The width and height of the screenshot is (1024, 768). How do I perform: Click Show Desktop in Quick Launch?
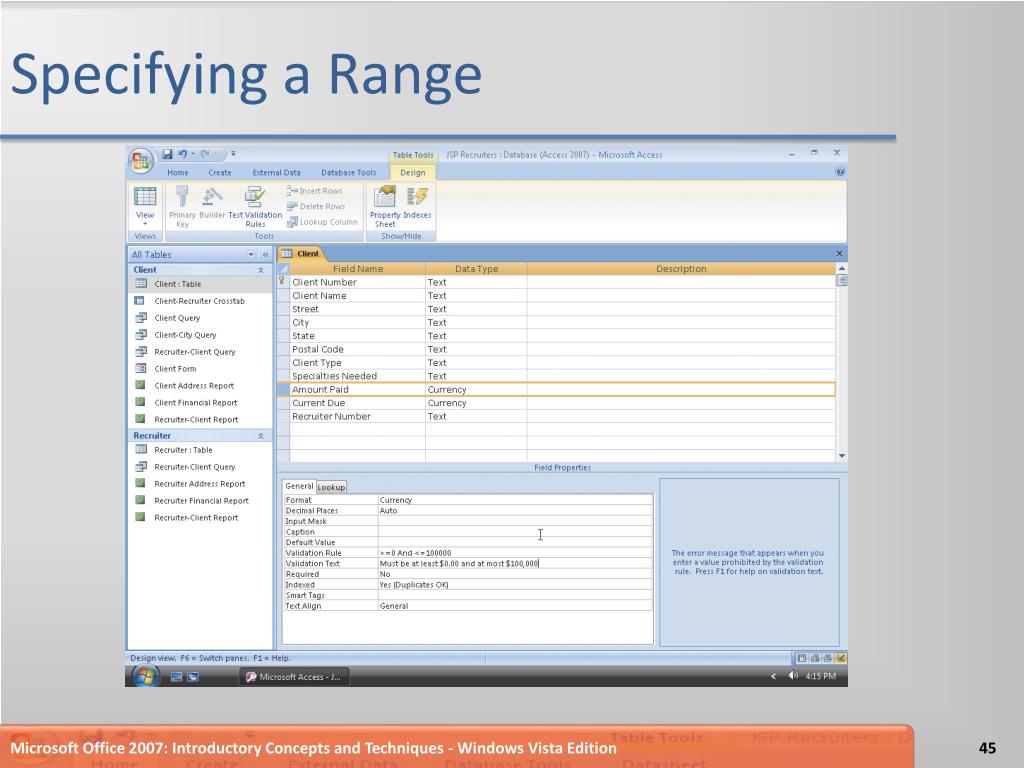[x=176, y=677]
